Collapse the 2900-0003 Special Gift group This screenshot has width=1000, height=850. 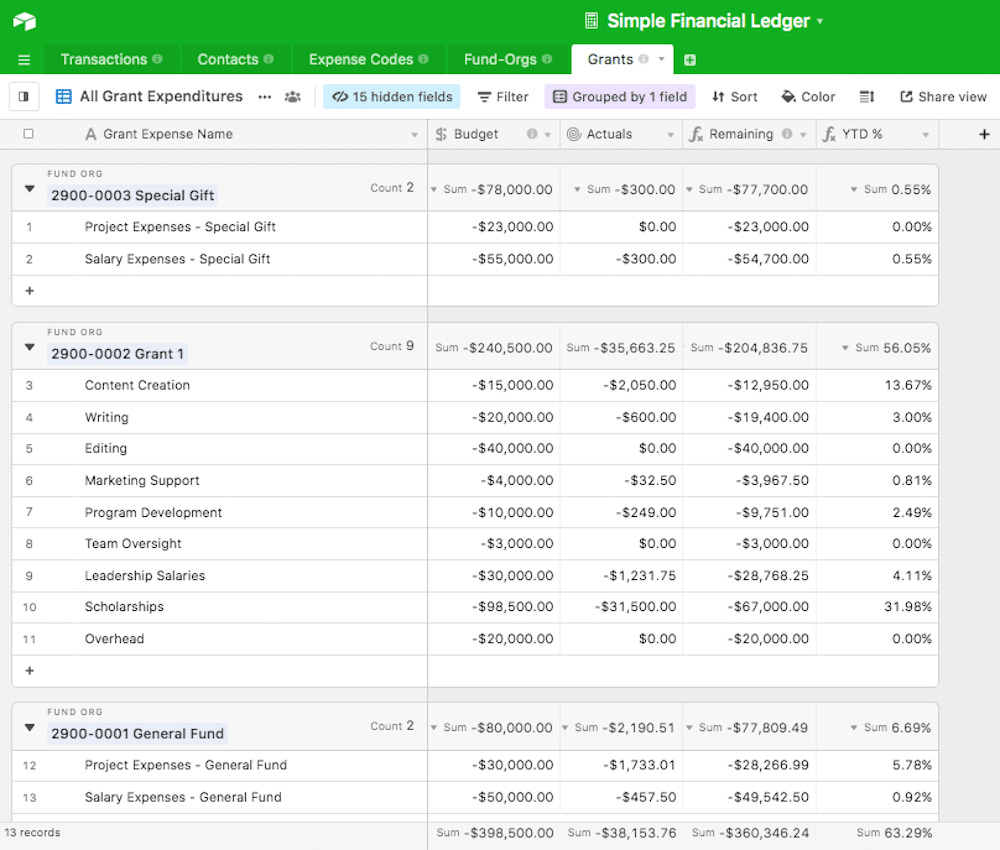point(29,189)
